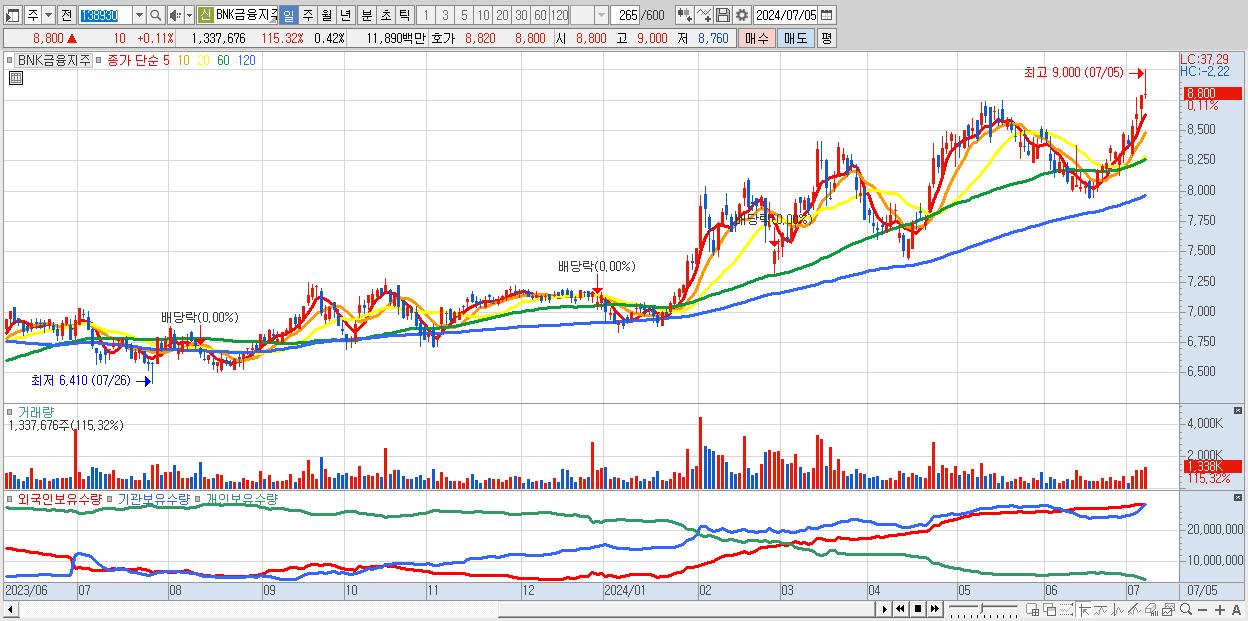Click the chart zoom slider handle
The height and width of the screenshot is (621, 1248).
click(981, 608)
